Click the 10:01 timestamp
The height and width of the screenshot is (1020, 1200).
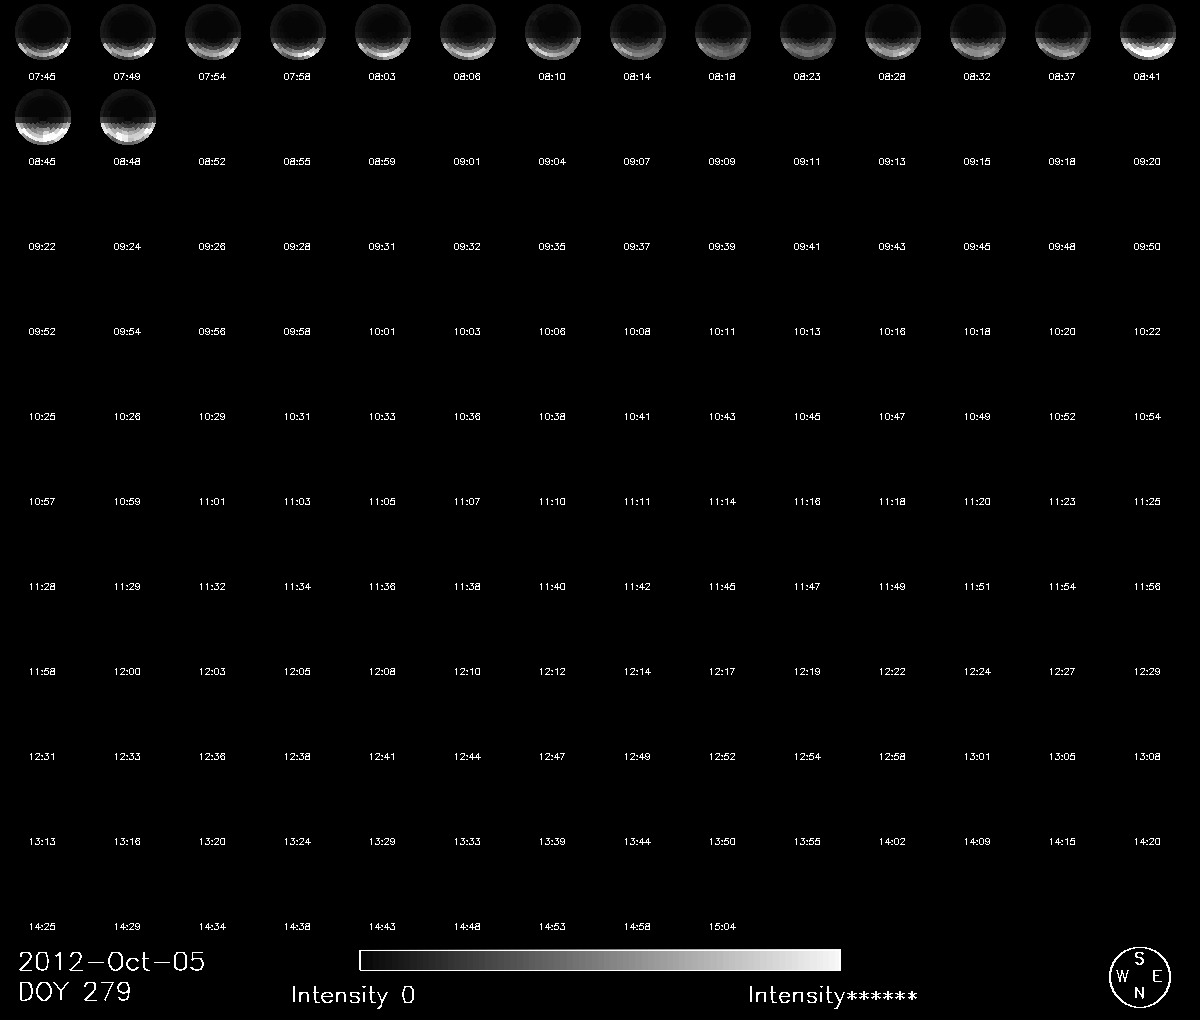tap(382, 331)
